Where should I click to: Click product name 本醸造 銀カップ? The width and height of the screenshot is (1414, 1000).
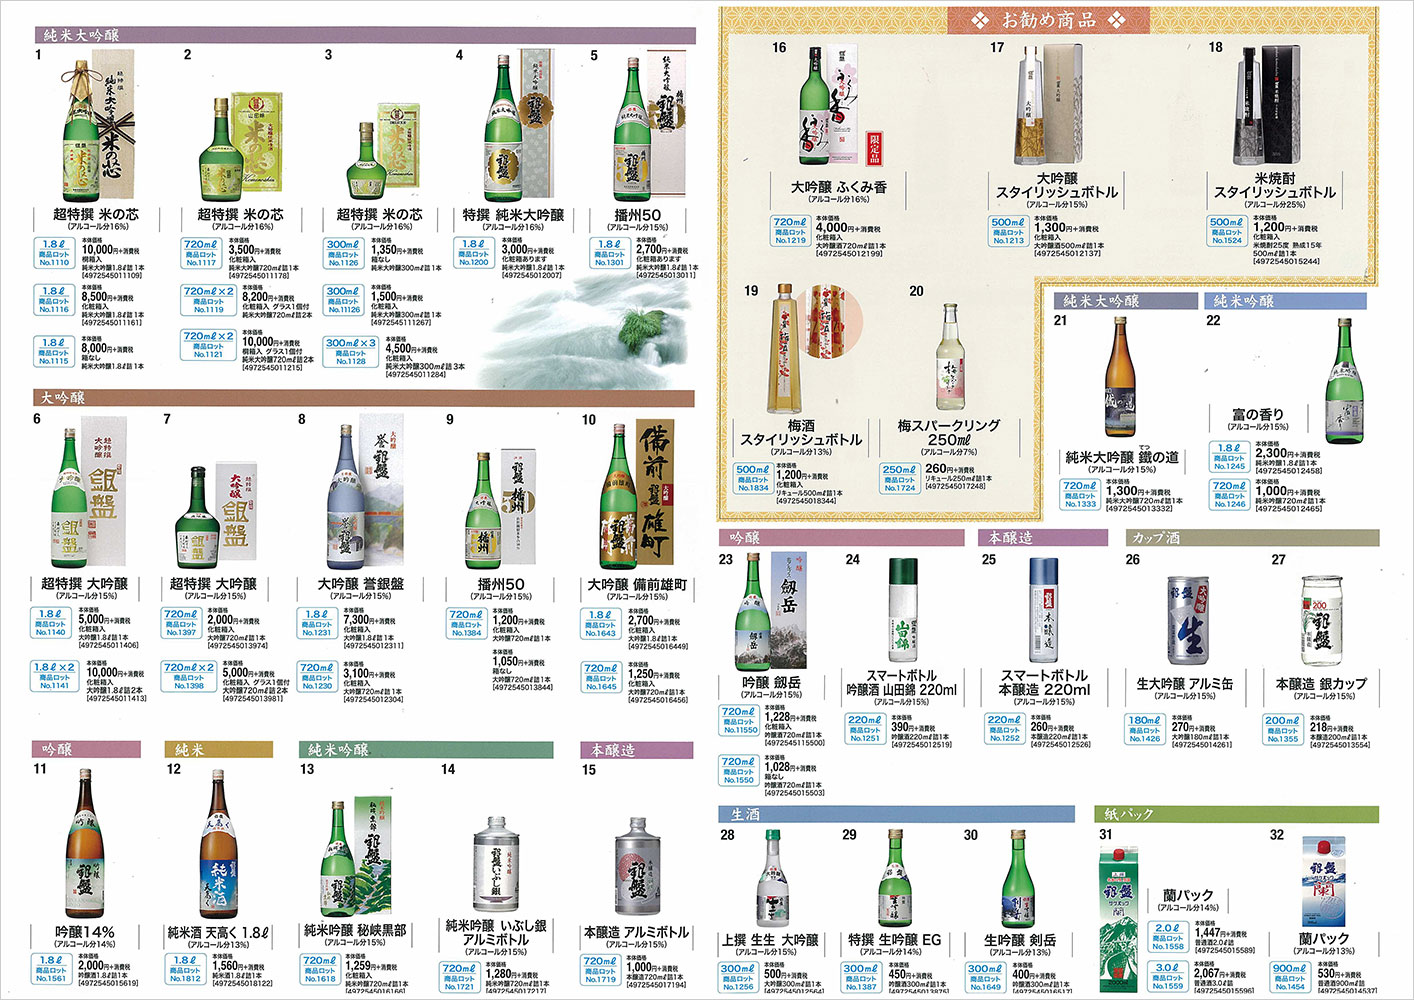coord(1321,684)
